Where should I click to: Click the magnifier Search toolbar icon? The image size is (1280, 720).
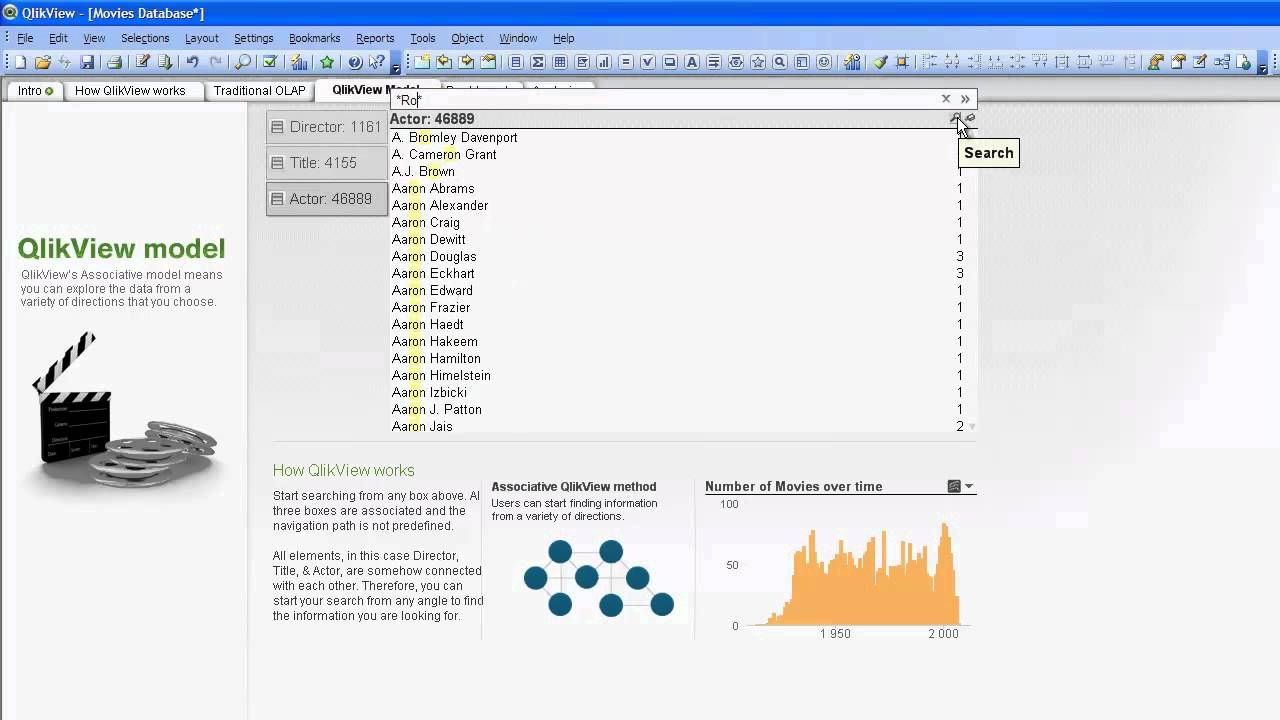pos(243,62)
